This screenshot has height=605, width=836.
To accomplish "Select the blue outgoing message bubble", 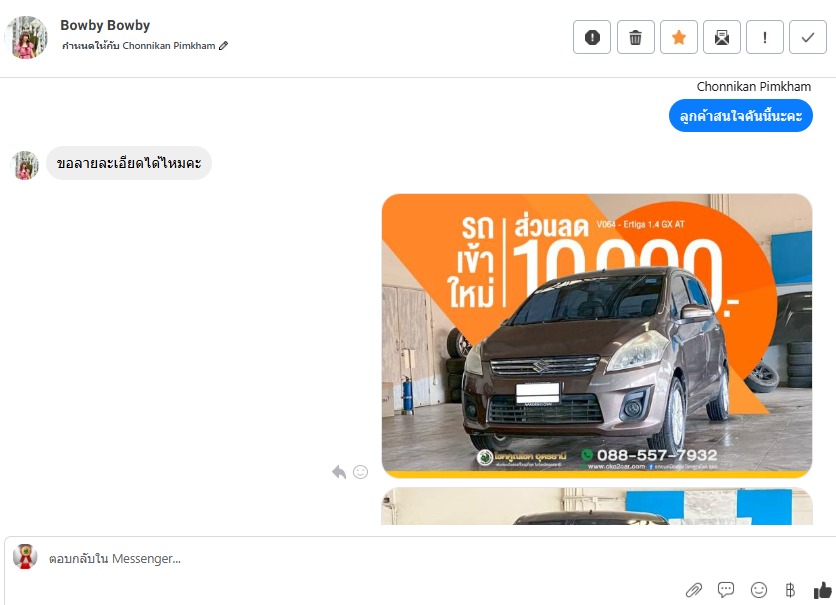I will [741, 116].
